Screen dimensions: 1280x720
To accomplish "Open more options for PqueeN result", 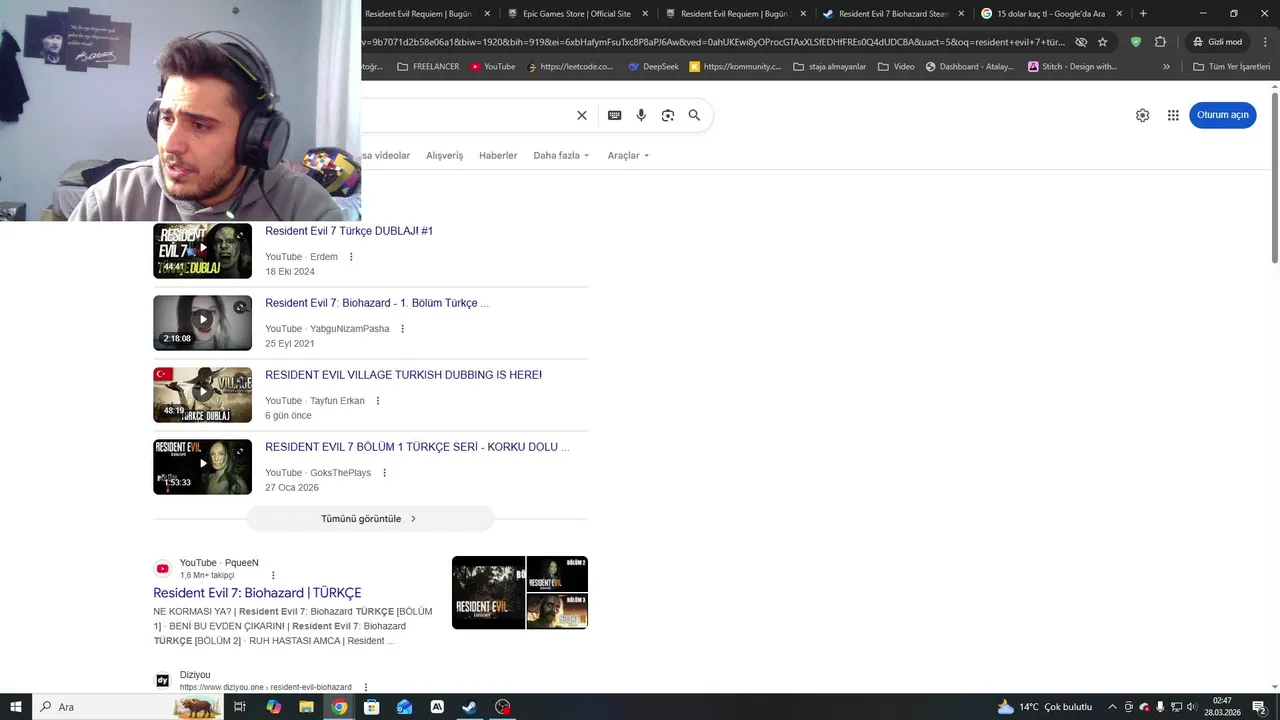I will tap(273, 576).
